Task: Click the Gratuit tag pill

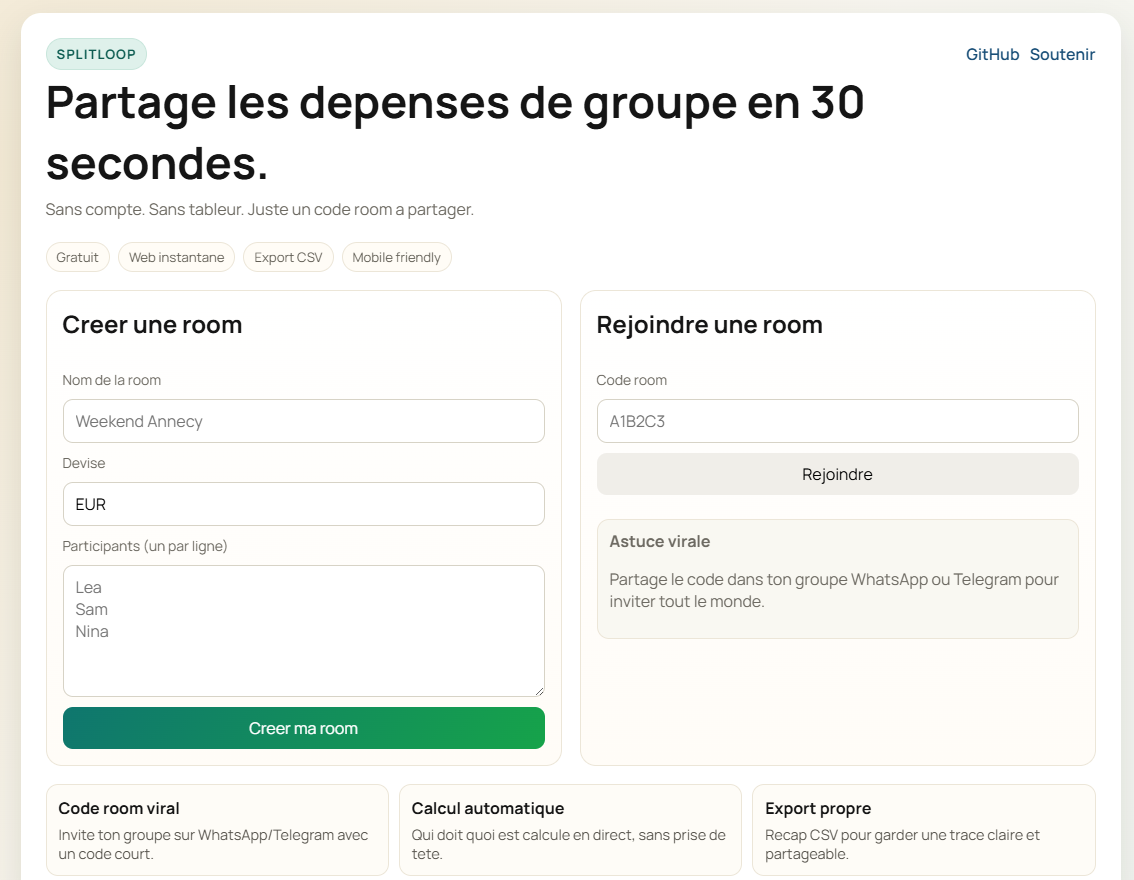Action: pos(77,257)
